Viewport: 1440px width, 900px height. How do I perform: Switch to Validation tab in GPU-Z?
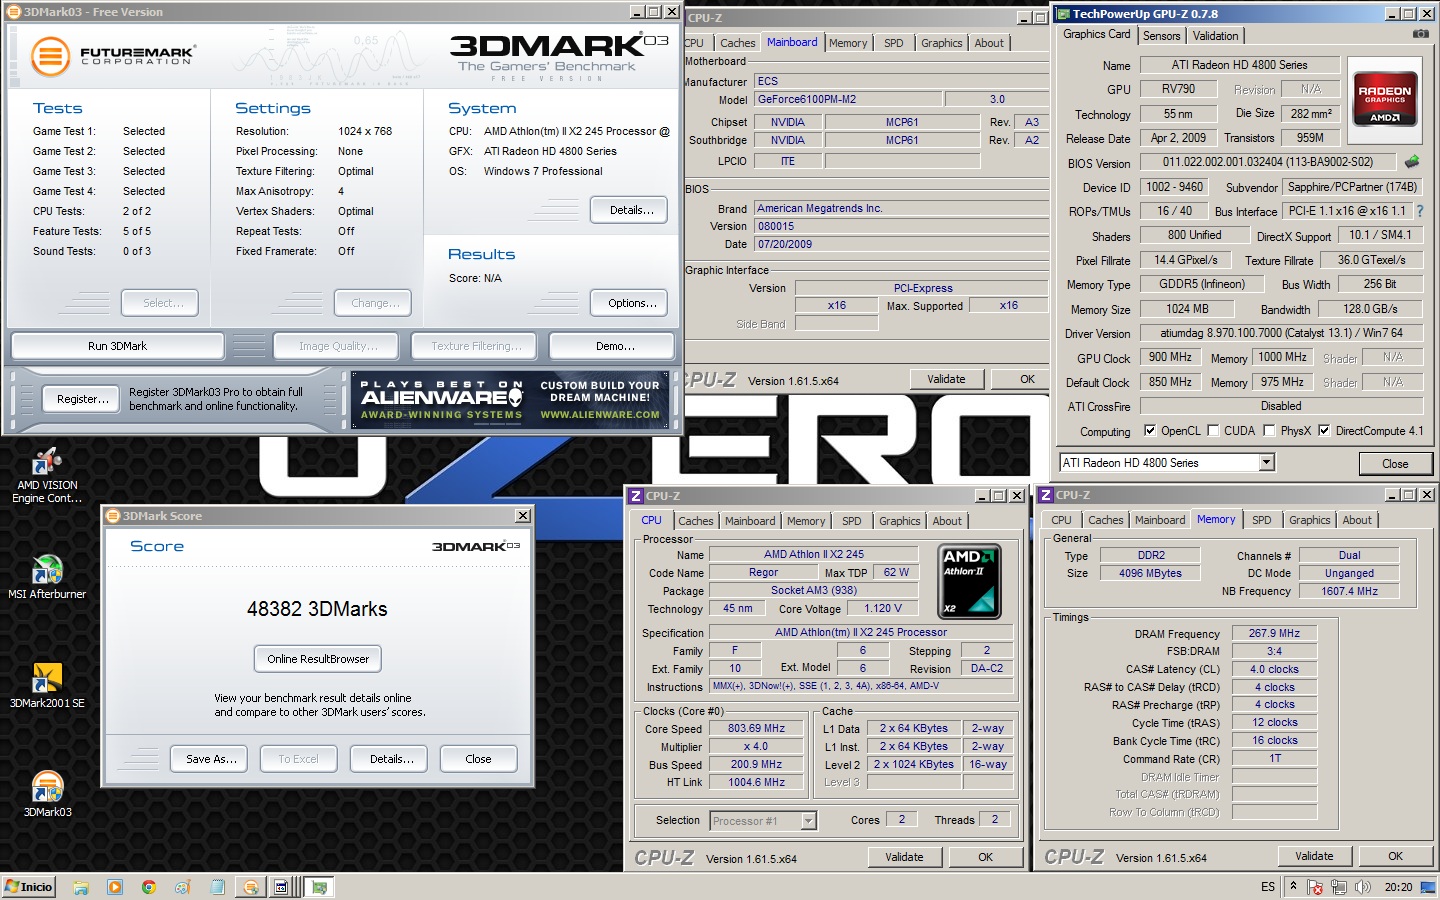[1215, 35]
